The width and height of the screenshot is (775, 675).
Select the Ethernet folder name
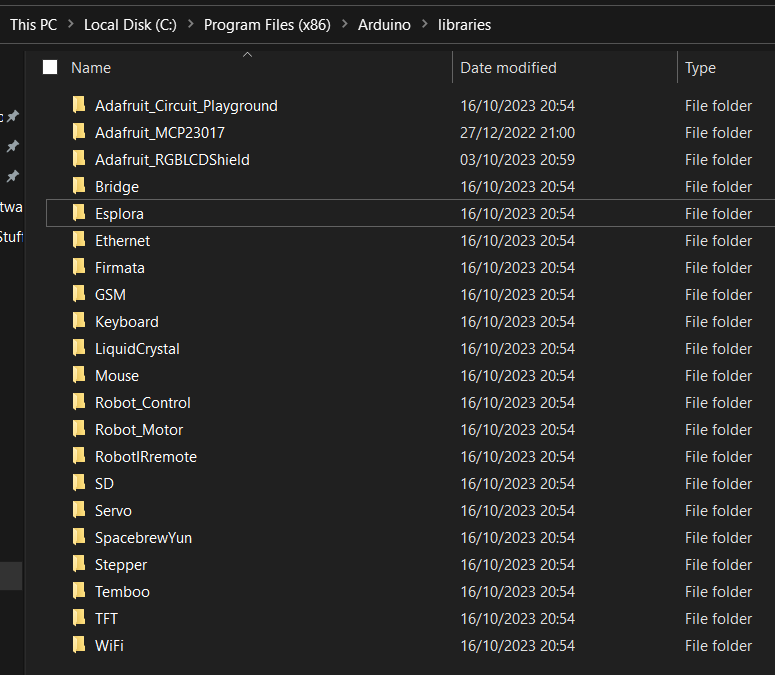point(123,241)
